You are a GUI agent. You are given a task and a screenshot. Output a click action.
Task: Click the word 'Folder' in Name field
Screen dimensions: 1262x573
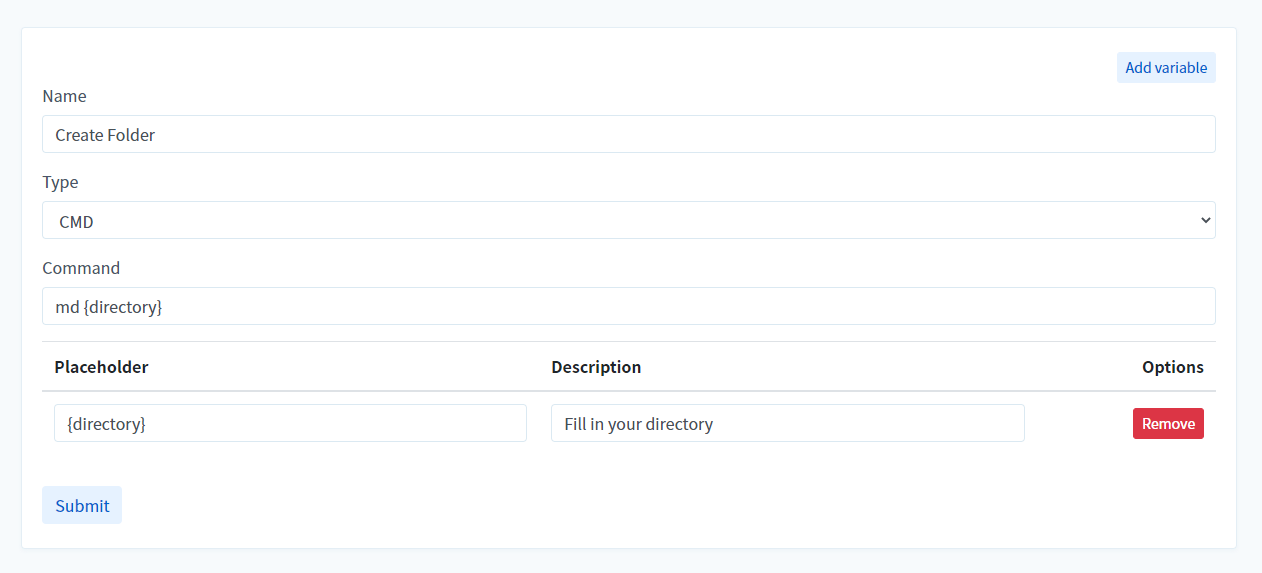click(131, 135)
